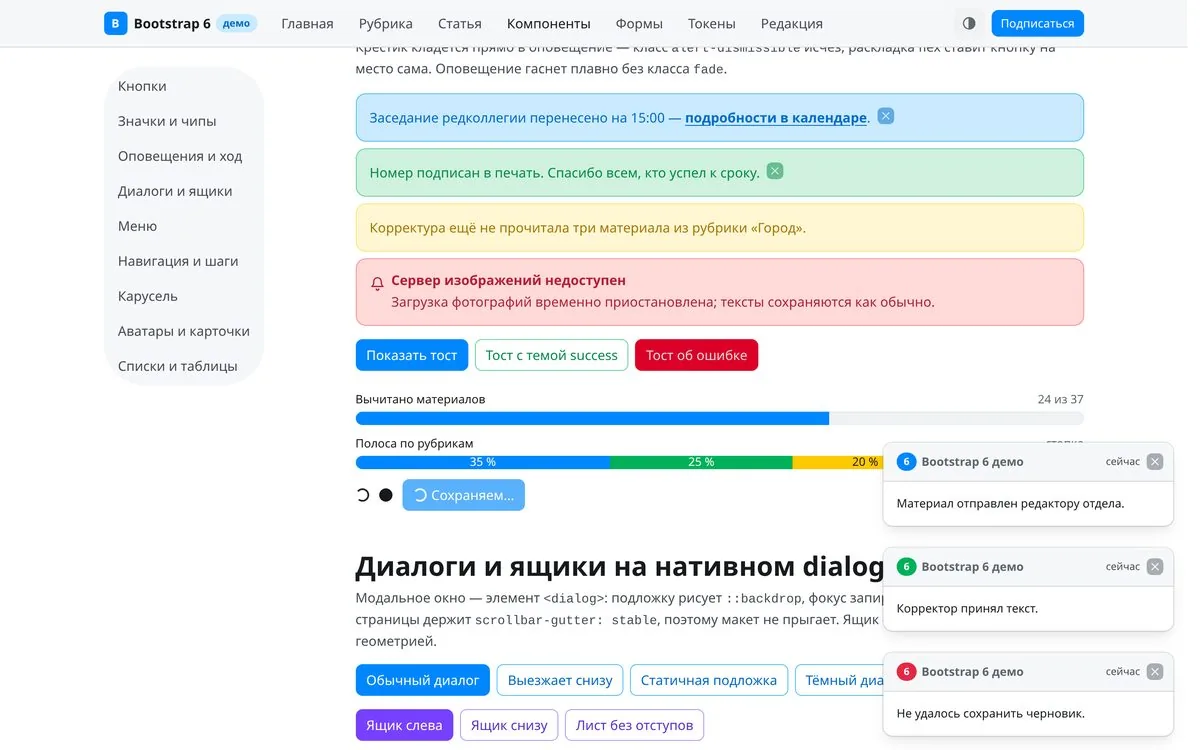Open the Обычный диалог button
Image resolution: width=1200 pixels, height=750 pixels.
click(423, 680)
